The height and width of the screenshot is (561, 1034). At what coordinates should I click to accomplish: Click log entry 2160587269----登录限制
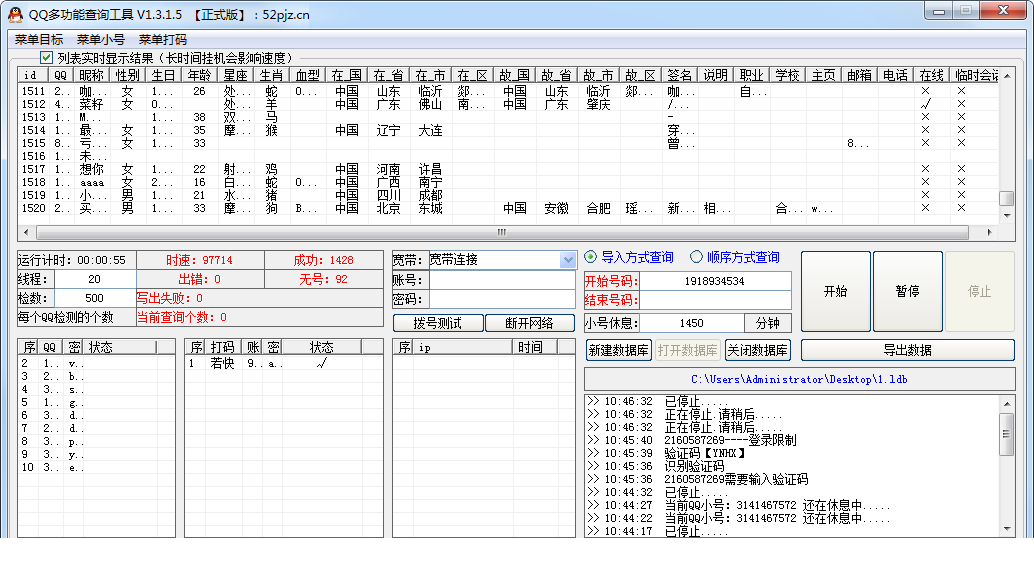pyautogui.click(x=730, y=440)
